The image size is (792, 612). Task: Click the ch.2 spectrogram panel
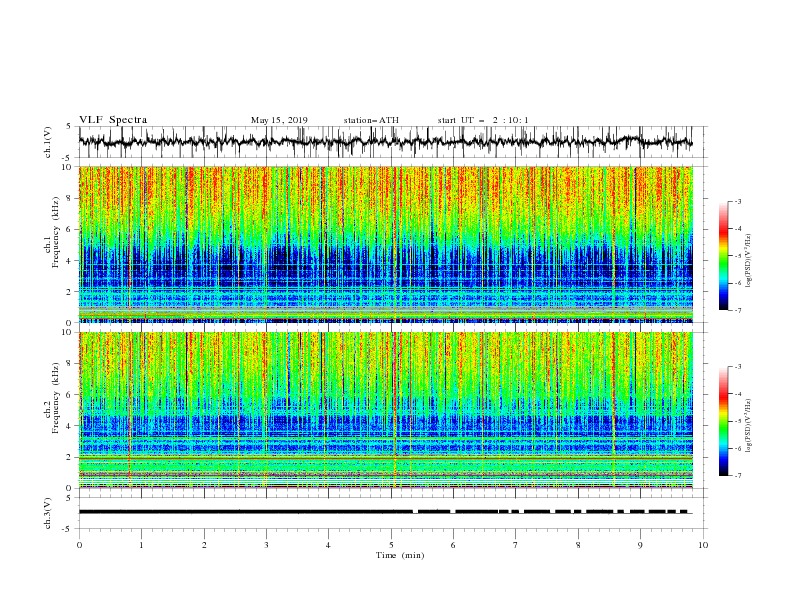[385, 410]
